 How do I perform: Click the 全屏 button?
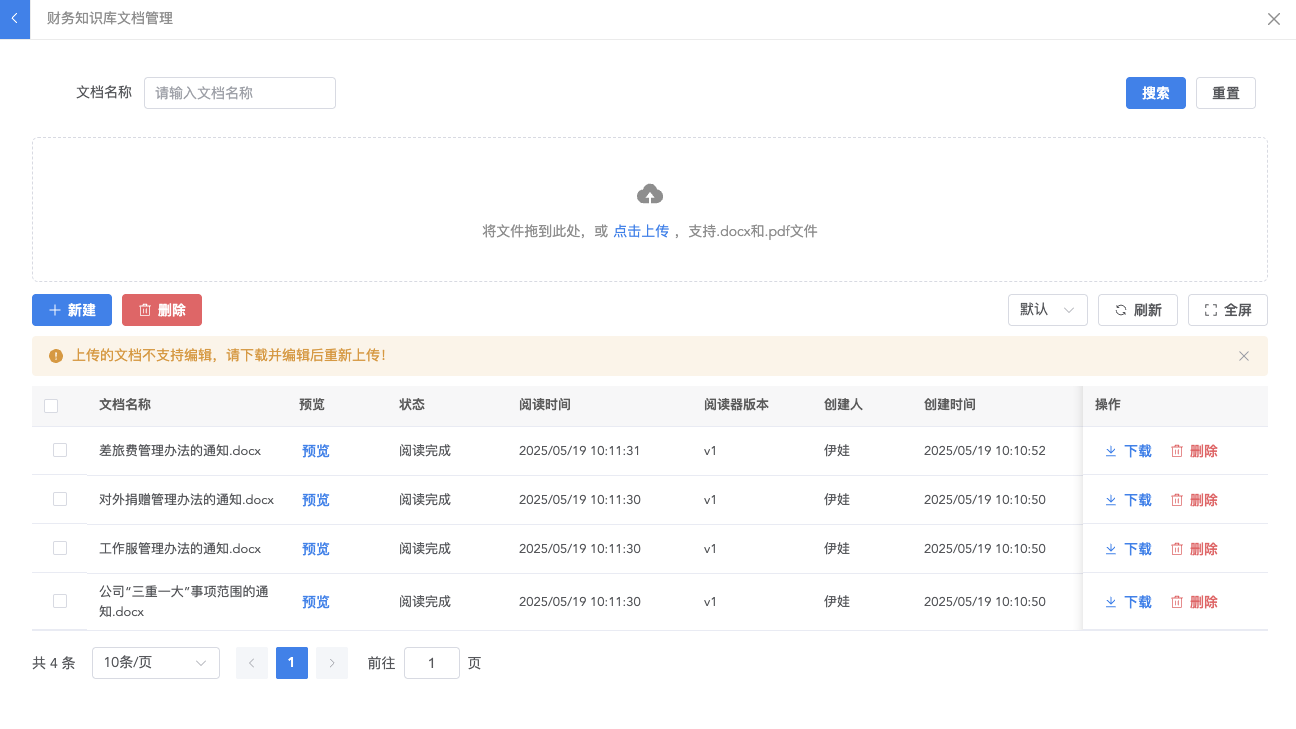pos(1228,310)
